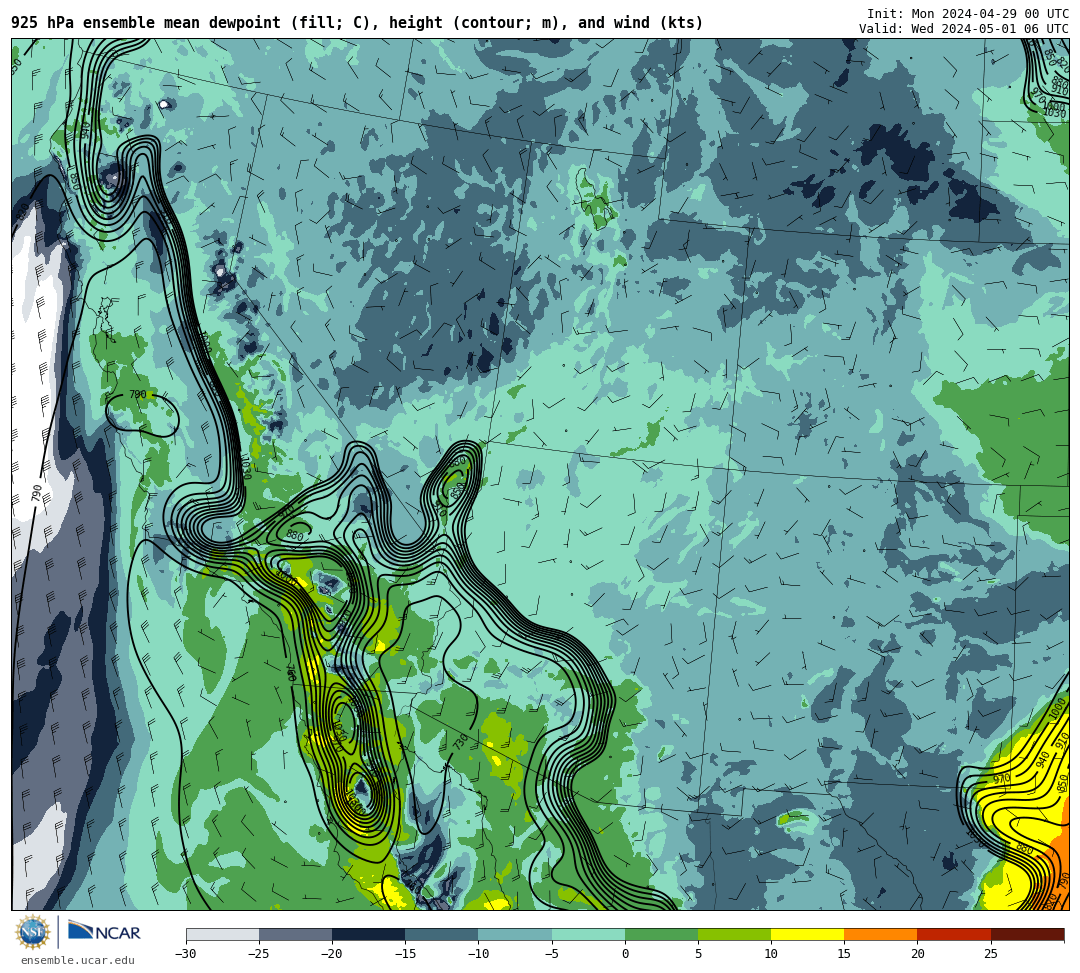This screenshot has width=1080, height=973.
Task: Click the 1000 contour label near right edge
Action: tap(1058, 710)
